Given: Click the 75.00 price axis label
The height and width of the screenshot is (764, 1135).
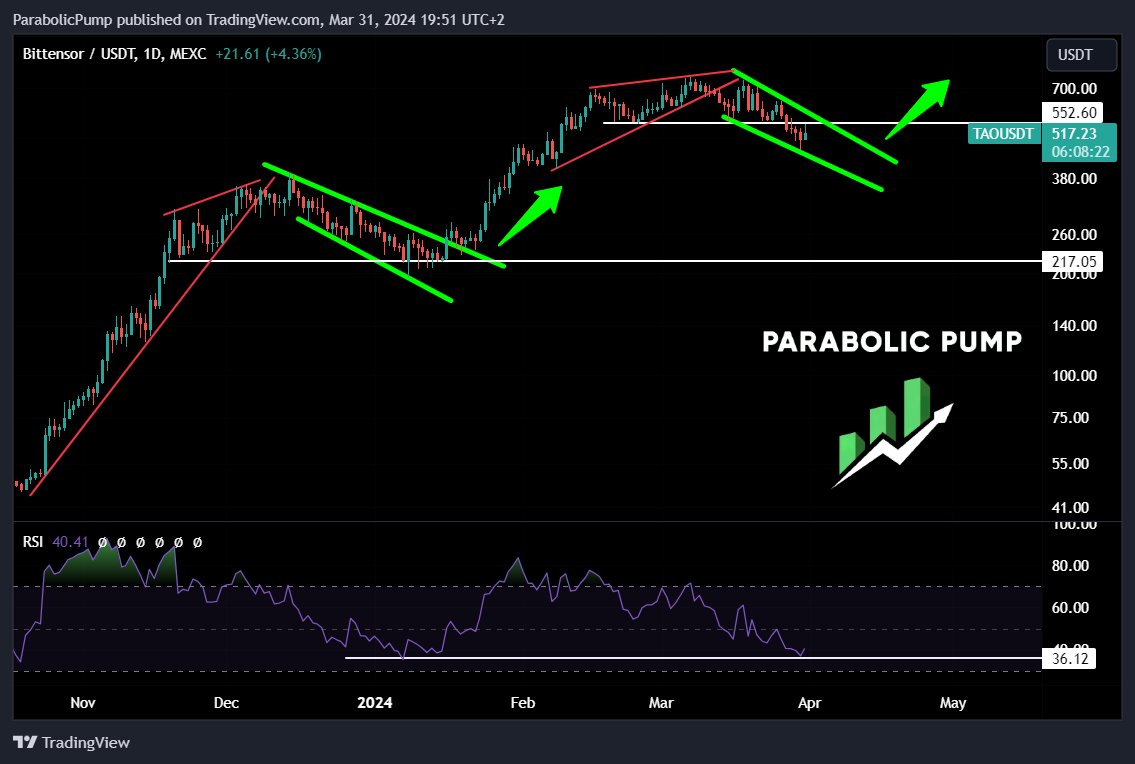Looking at the screenshot, I should [x=1070, y=417].
